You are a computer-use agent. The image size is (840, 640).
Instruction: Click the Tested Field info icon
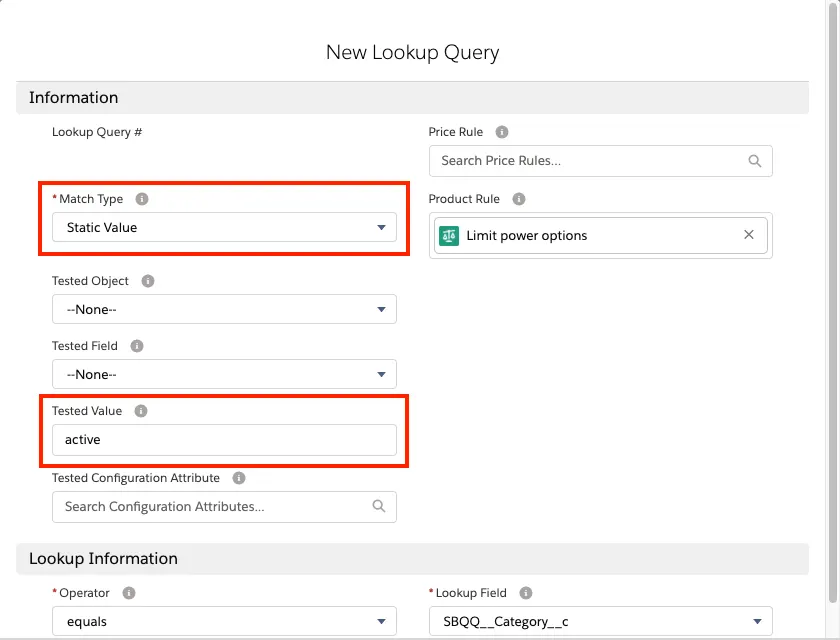tap(137, 346)
